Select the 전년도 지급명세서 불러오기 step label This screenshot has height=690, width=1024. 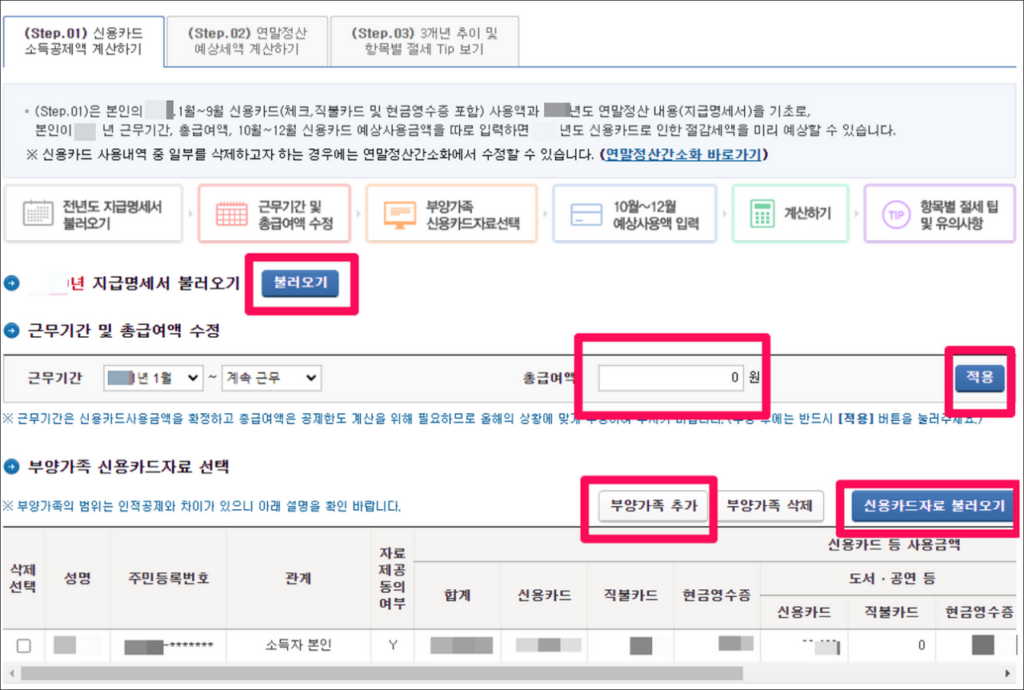click(112, 215)
